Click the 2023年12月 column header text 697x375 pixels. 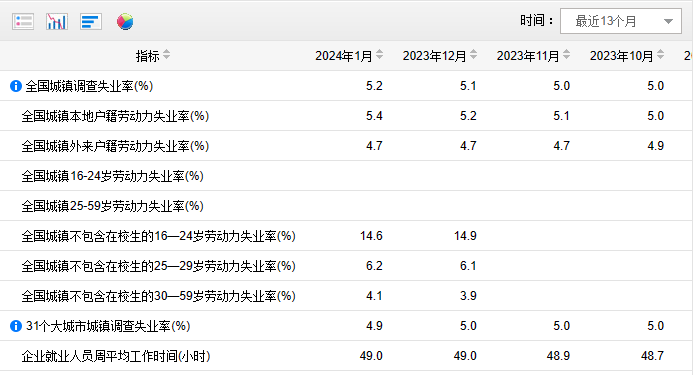[x=434, y=56]
